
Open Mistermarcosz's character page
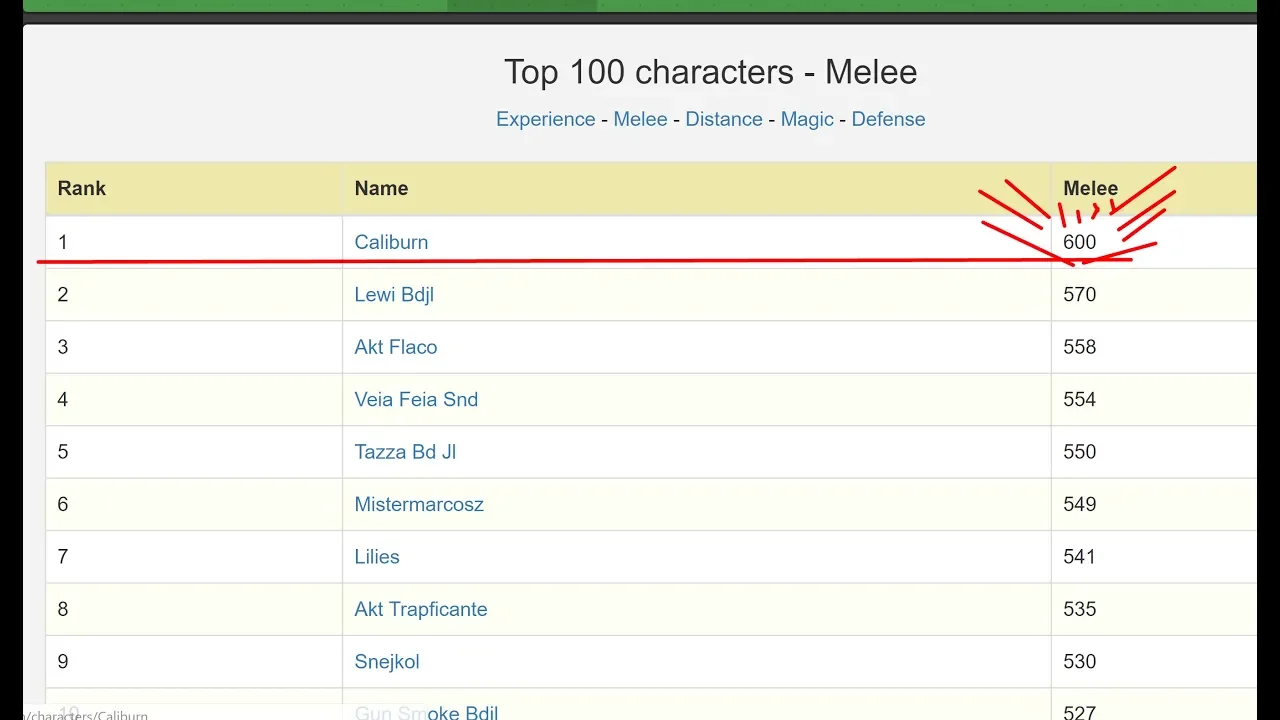pyautogui.click(x=419, y=504)
